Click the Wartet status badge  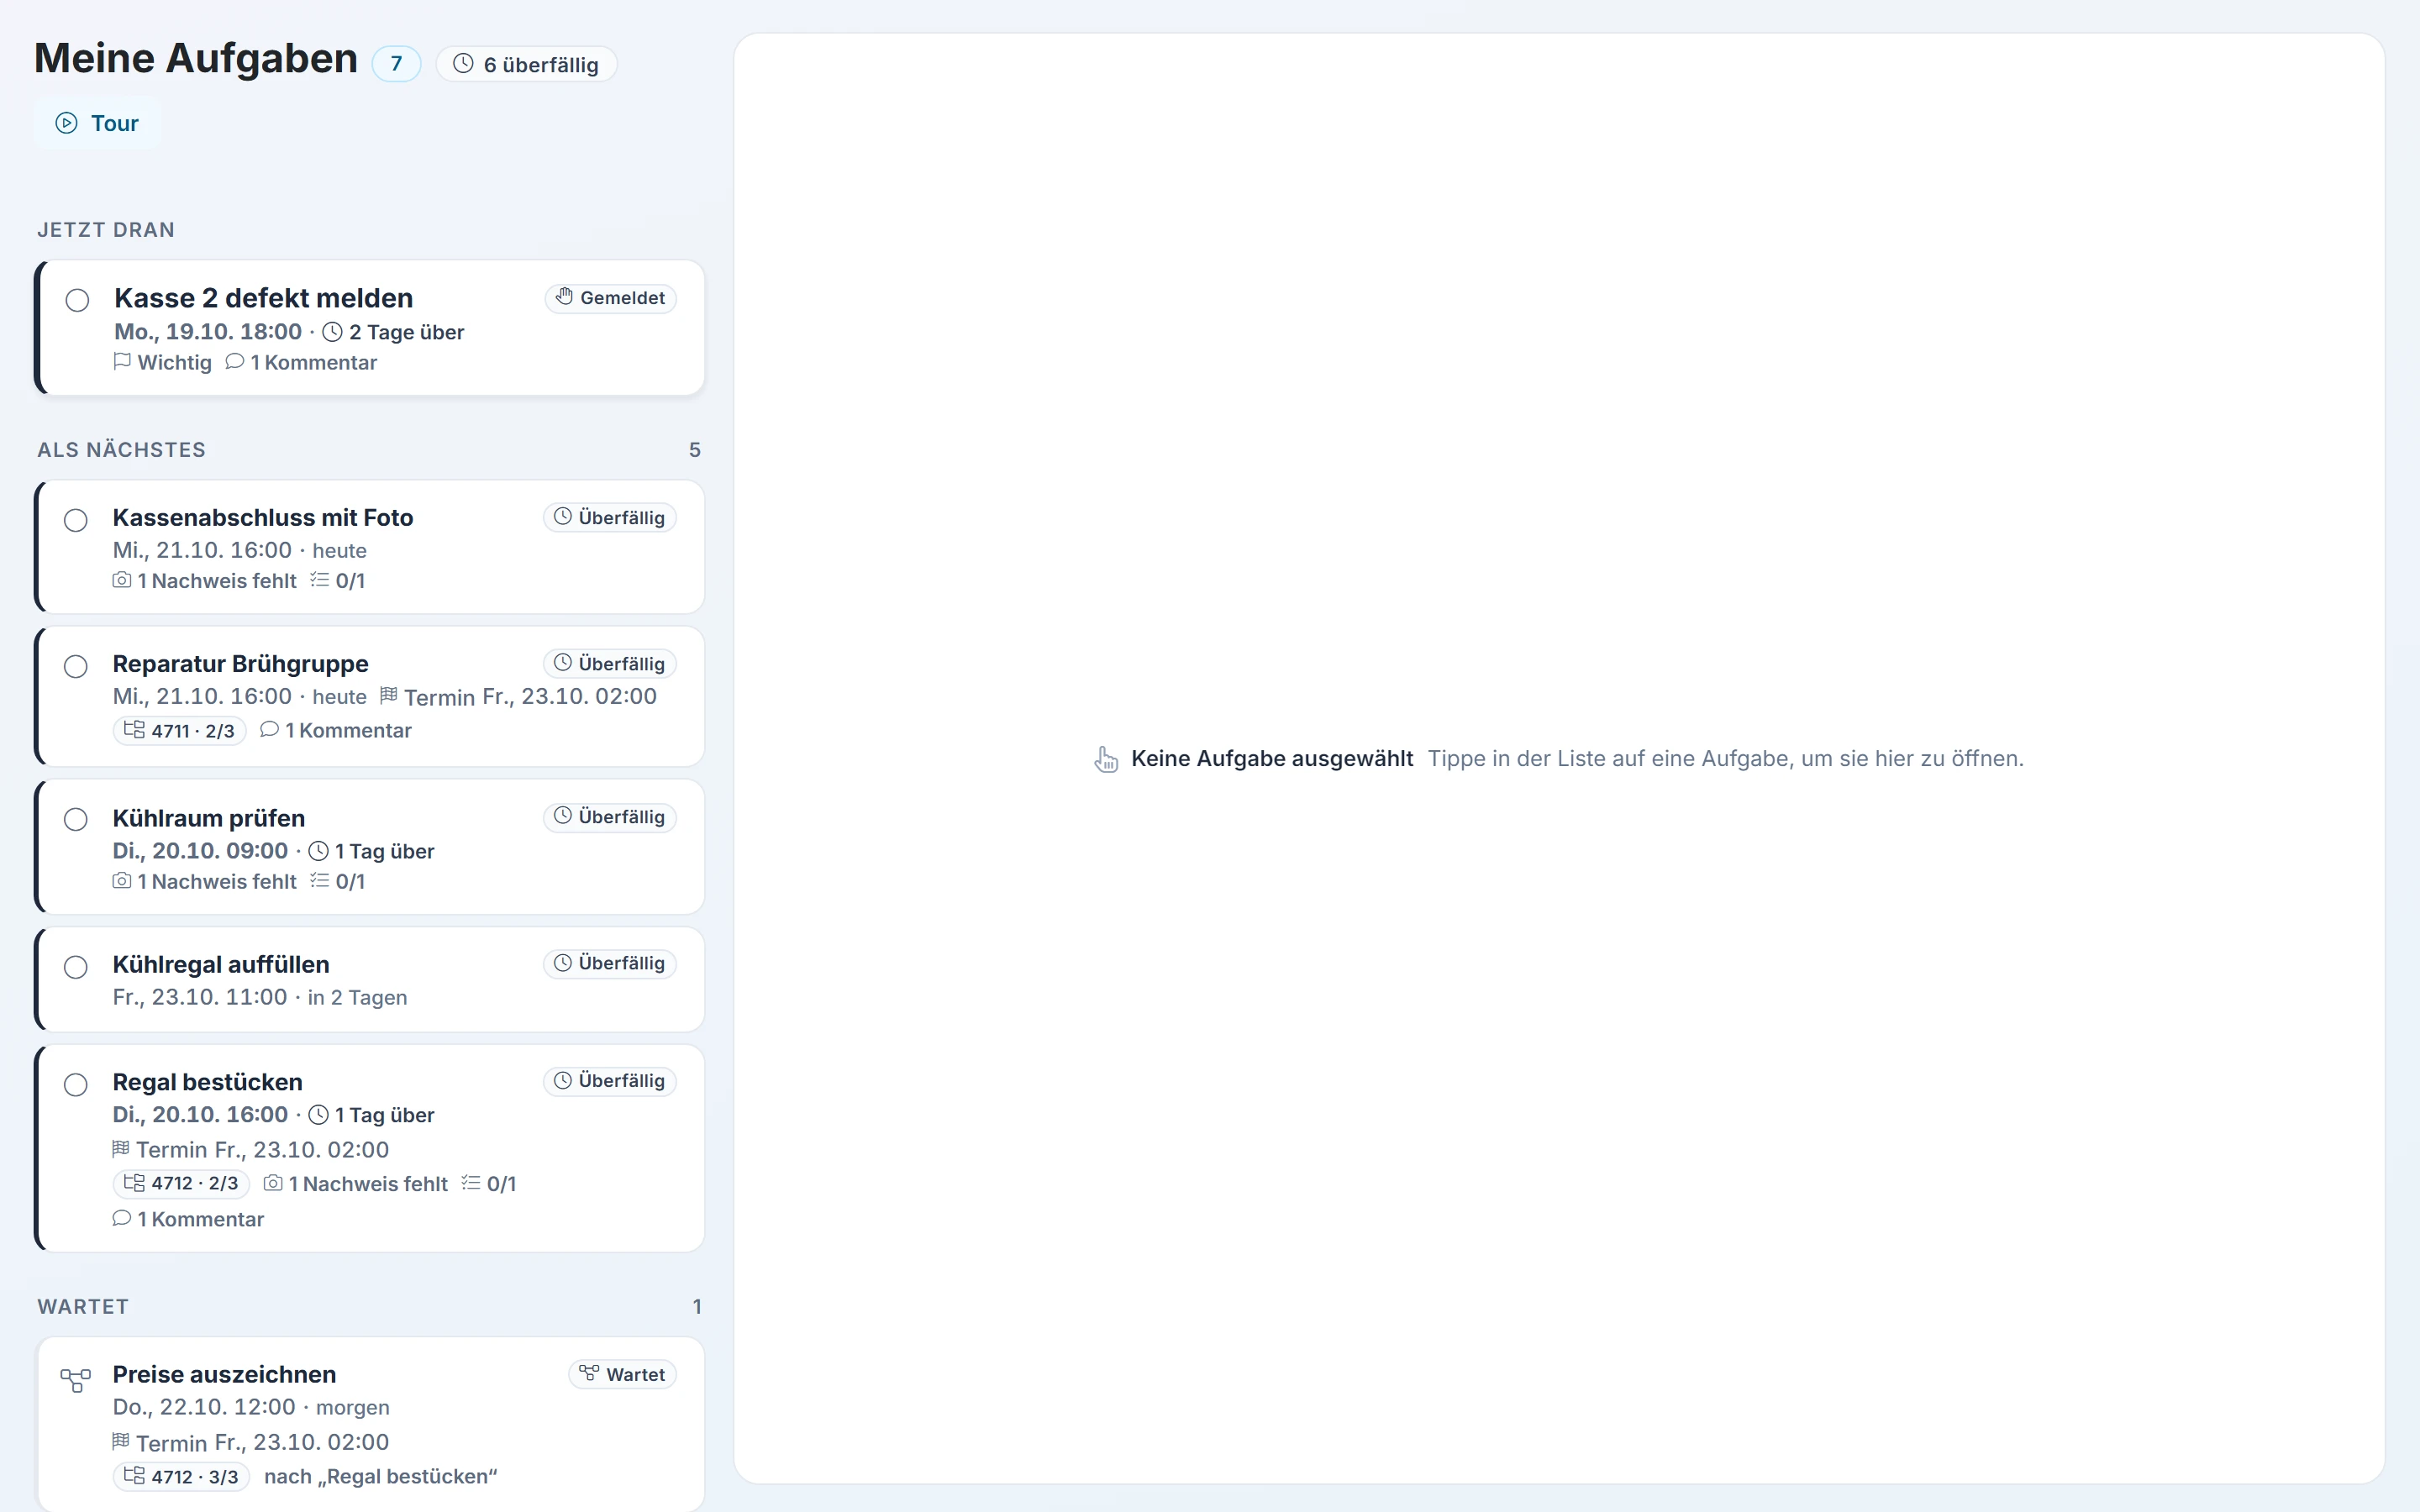(x=623, y=1374)
